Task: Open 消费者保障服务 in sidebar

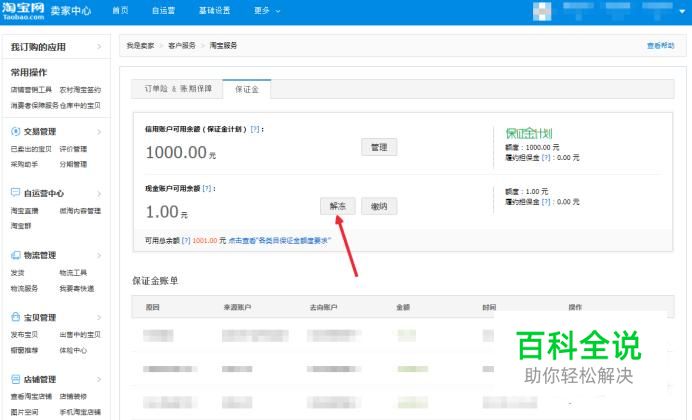Action: (34, 105)
